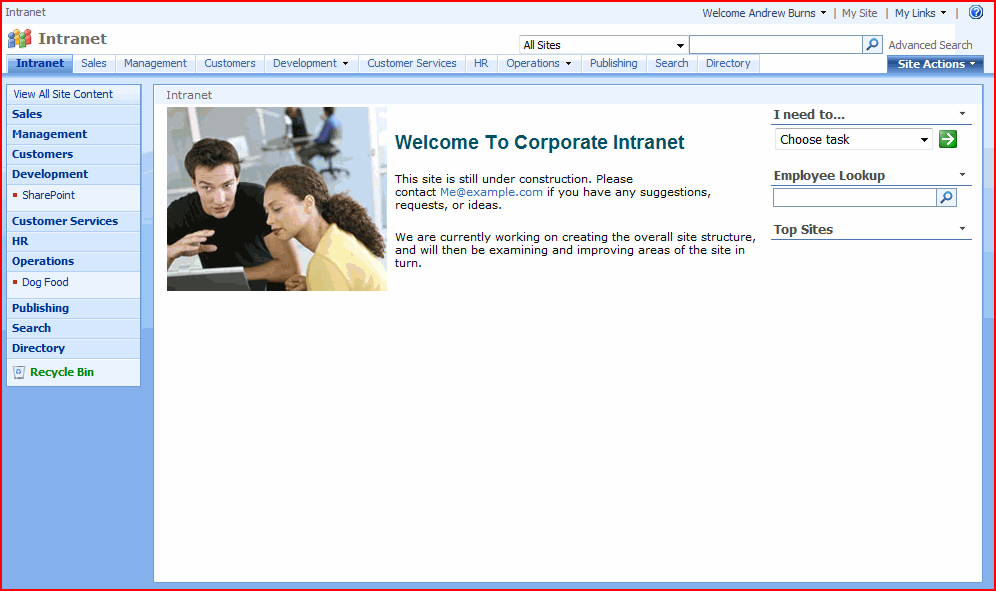
Task: Open the help question mark icon
Action: [x=976, y=13]
